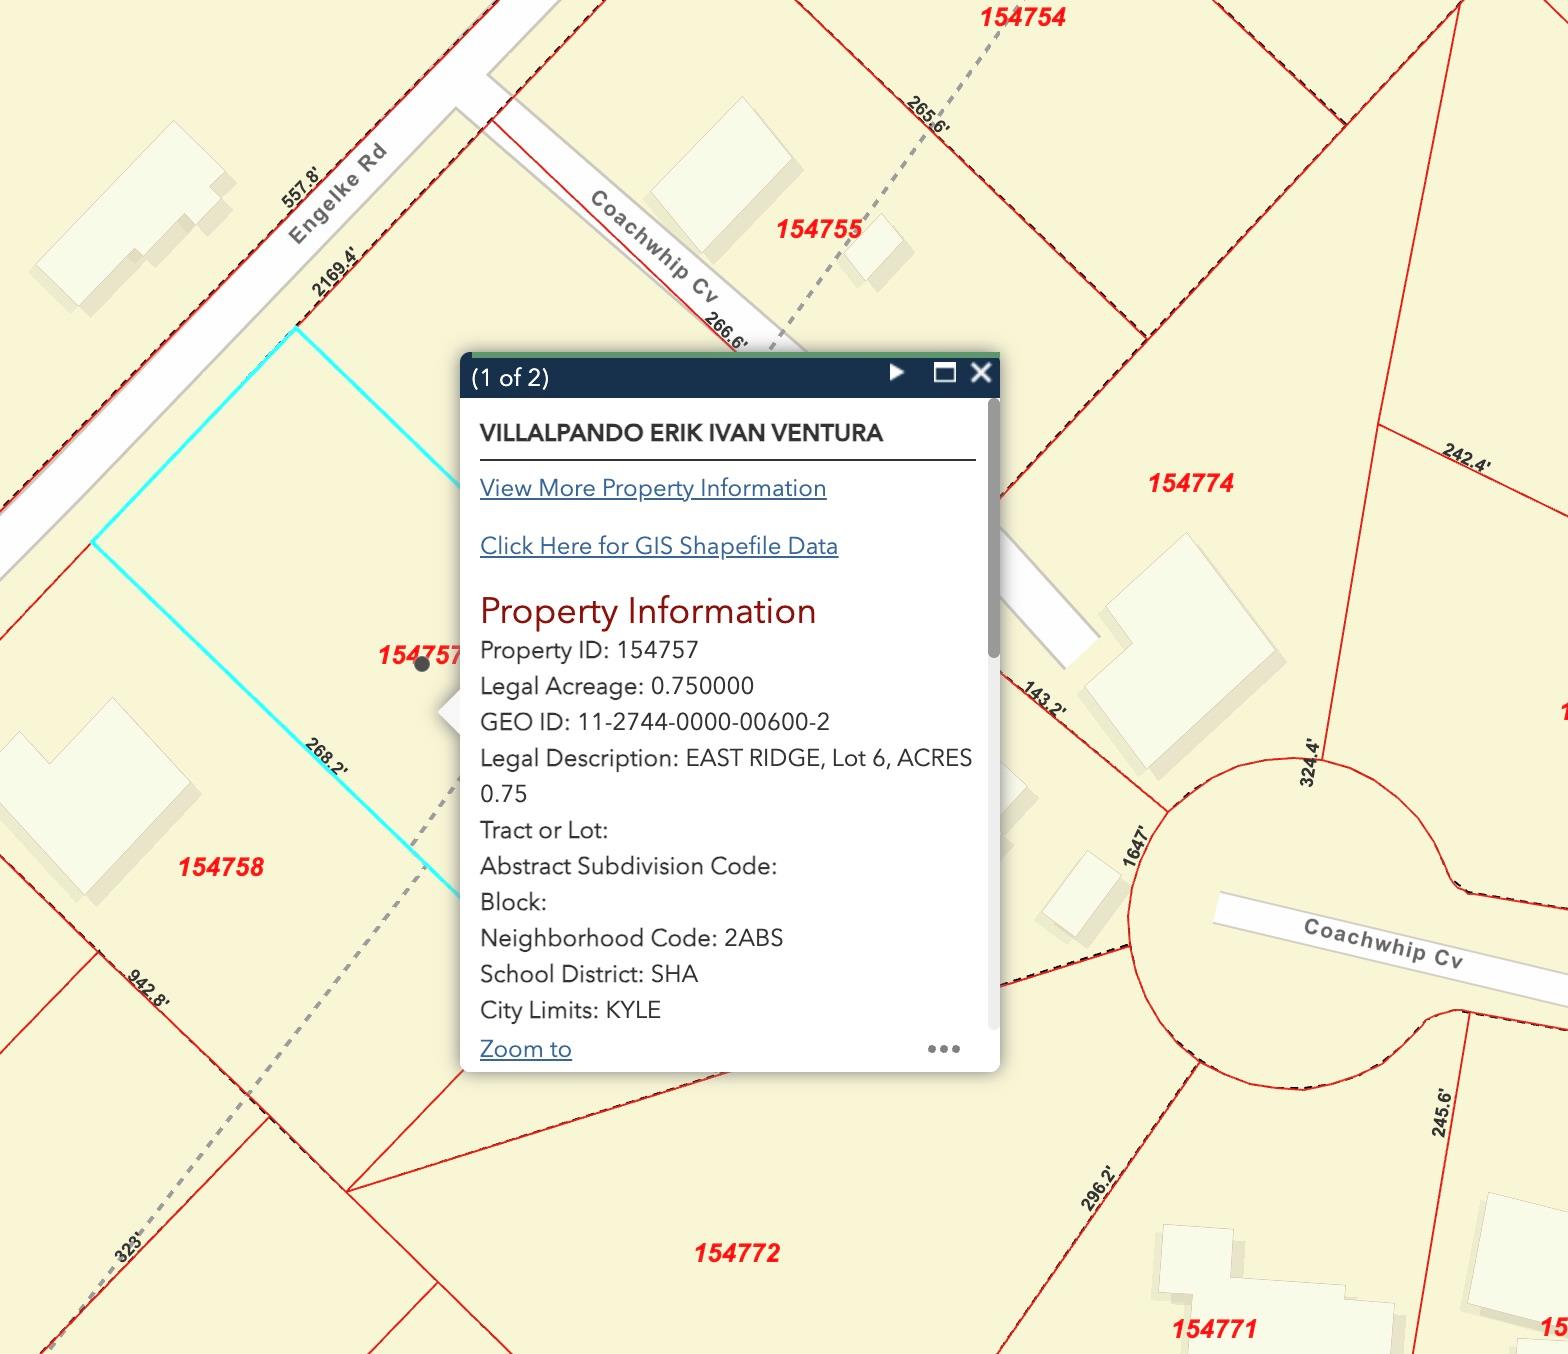The height and width of the screenshot is (1354, 1568).
Task: Select parcel 154774 on the map
Action: tap(1190, 484)
